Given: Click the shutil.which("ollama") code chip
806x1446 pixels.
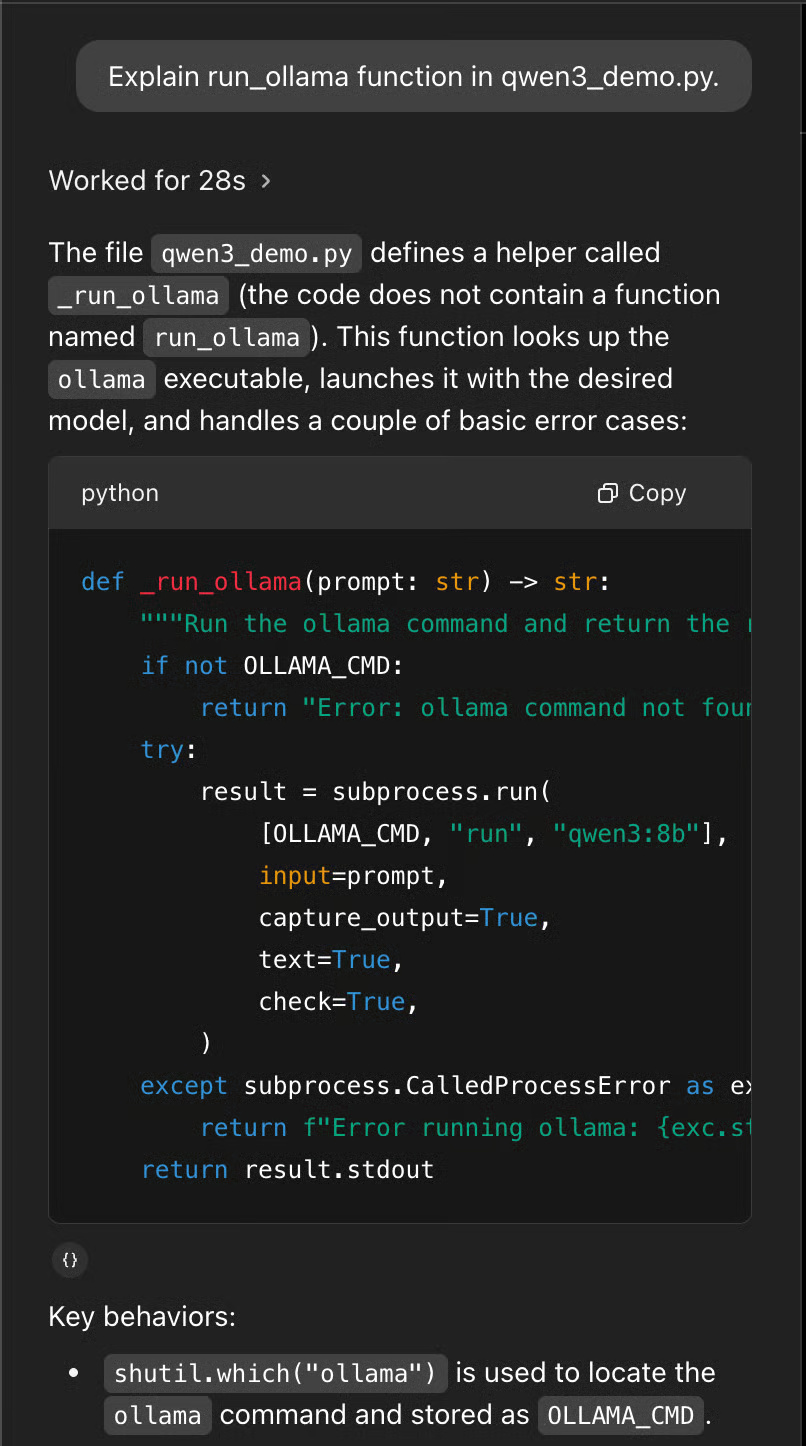Looking at the screenshot, I should (x=275, y=1373).
